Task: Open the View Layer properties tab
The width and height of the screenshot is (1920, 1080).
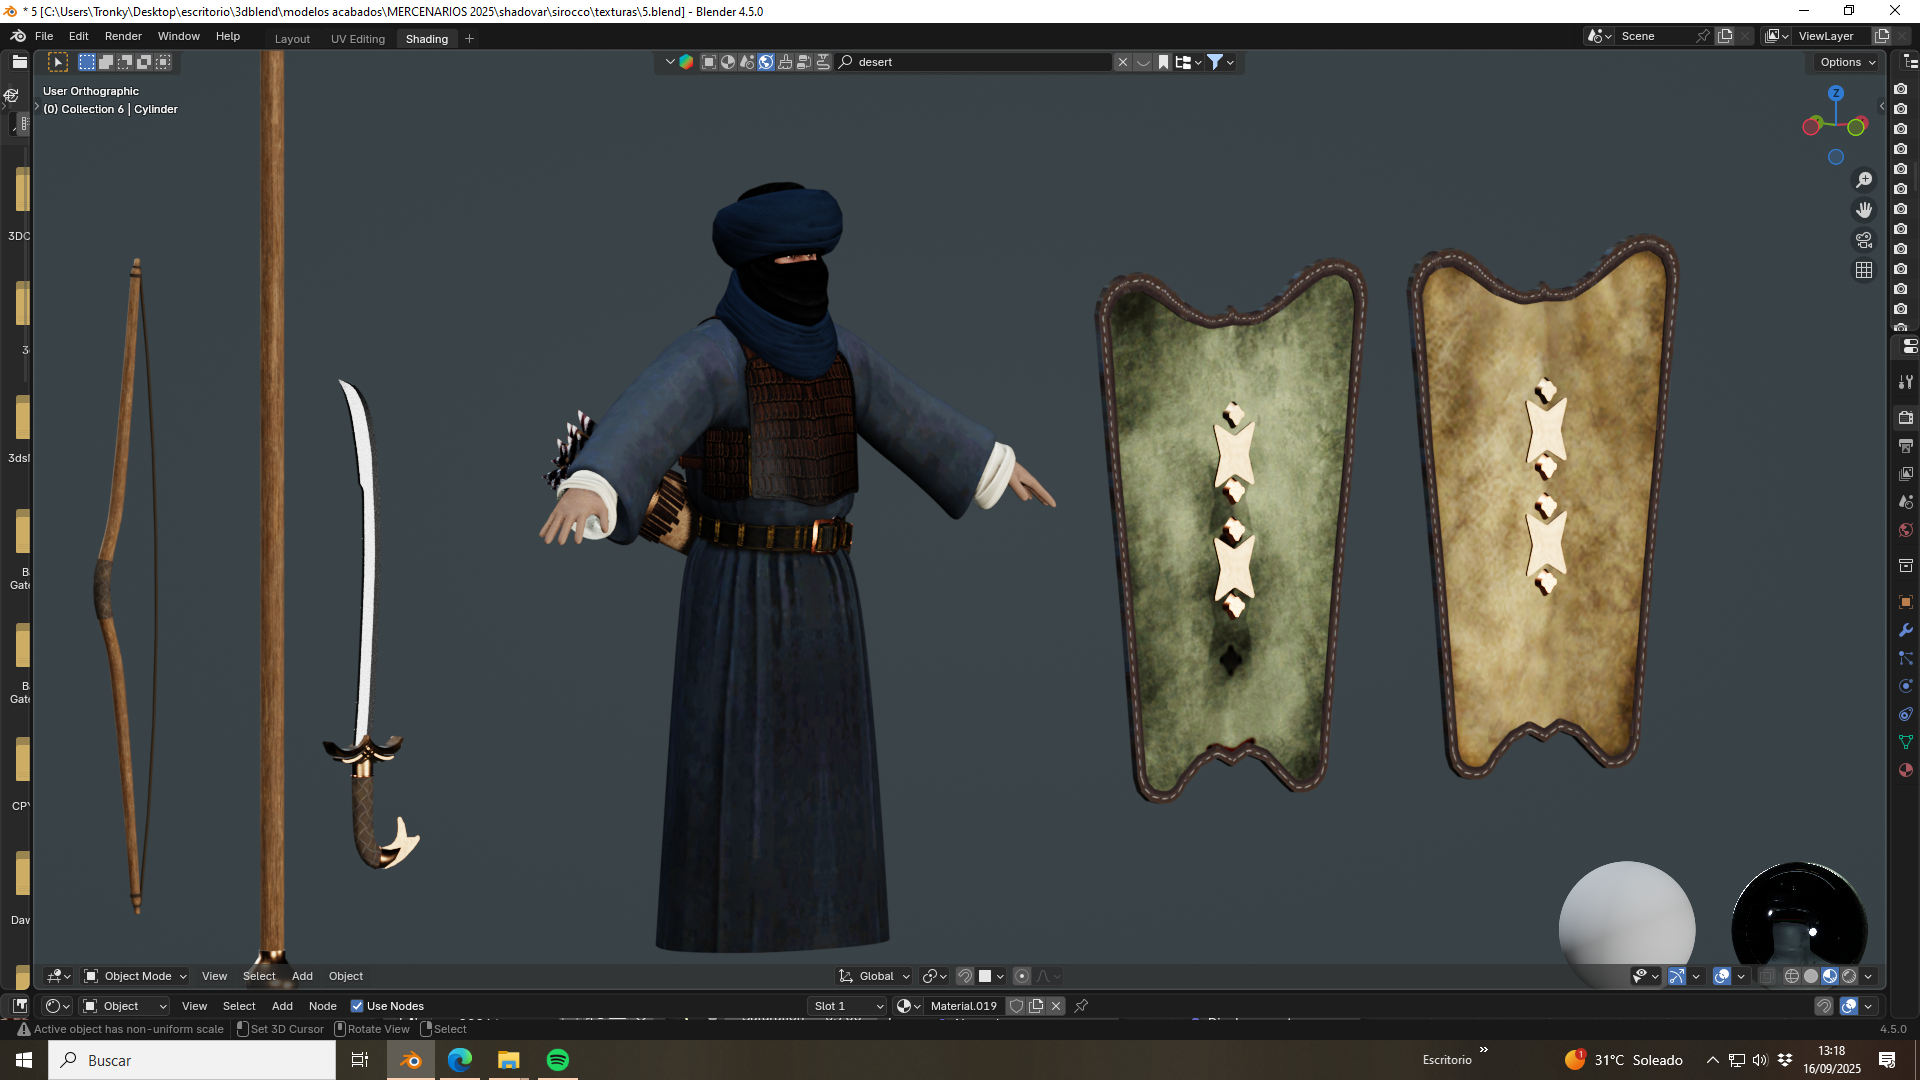Action: pyautogui.click(x=1906, y=474)
